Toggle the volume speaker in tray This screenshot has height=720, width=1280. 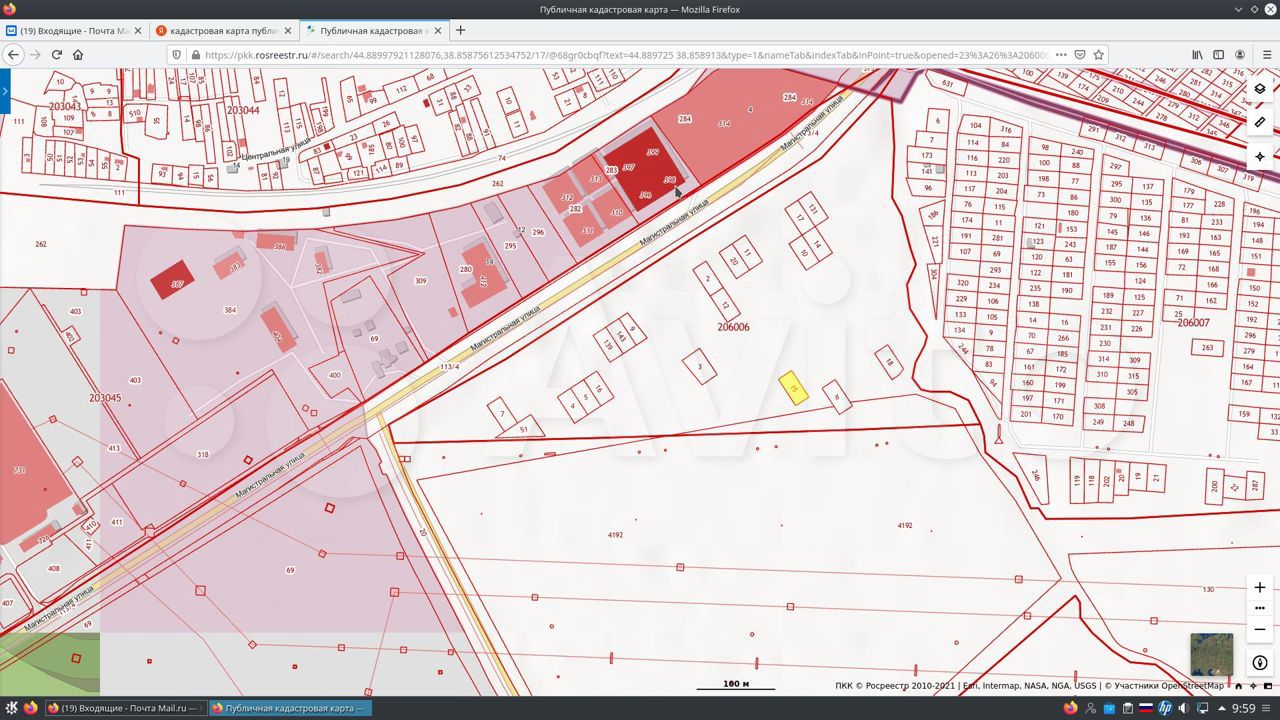pos(1184,708)
